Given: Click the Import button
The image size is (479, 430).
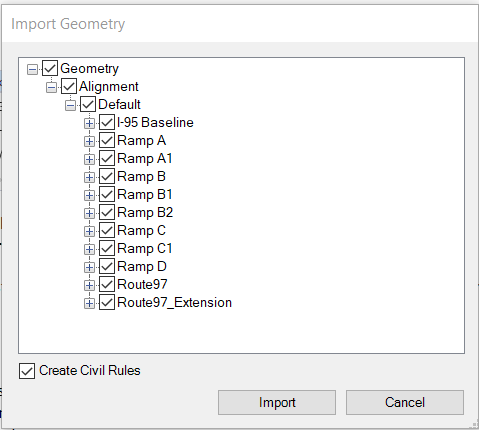Looking at the screenshot, I should [x=277, y=402].
